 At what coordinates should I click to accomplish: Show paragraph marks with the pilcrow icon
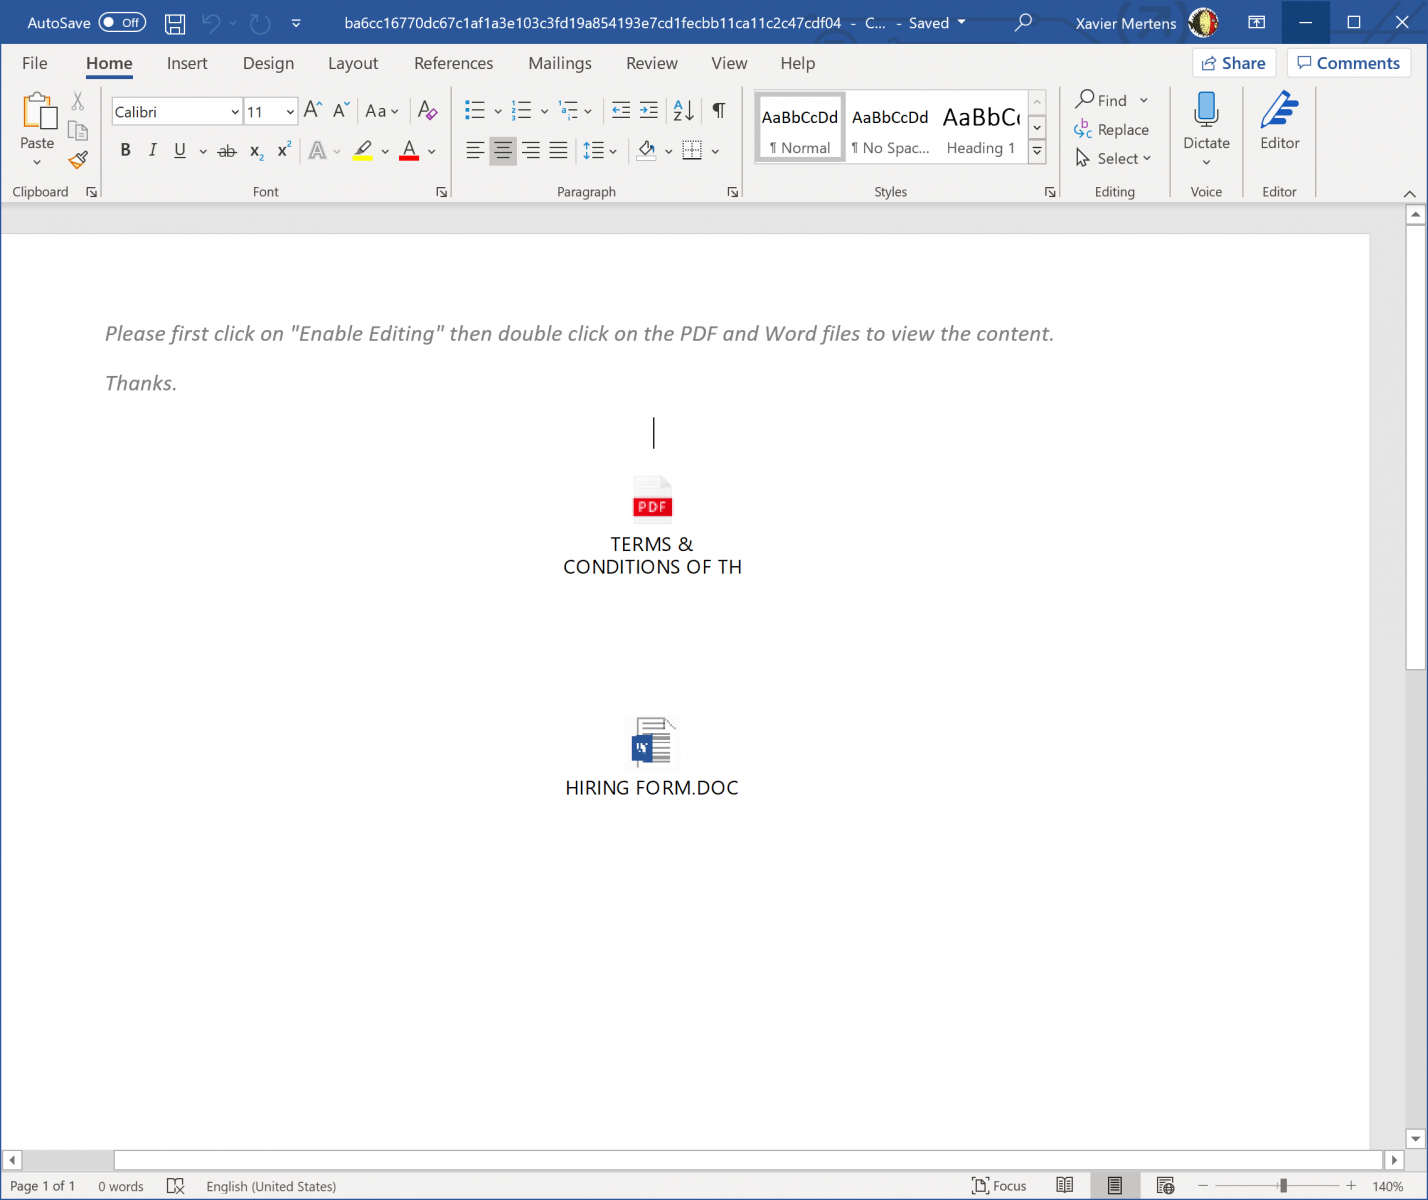(719, 111)
